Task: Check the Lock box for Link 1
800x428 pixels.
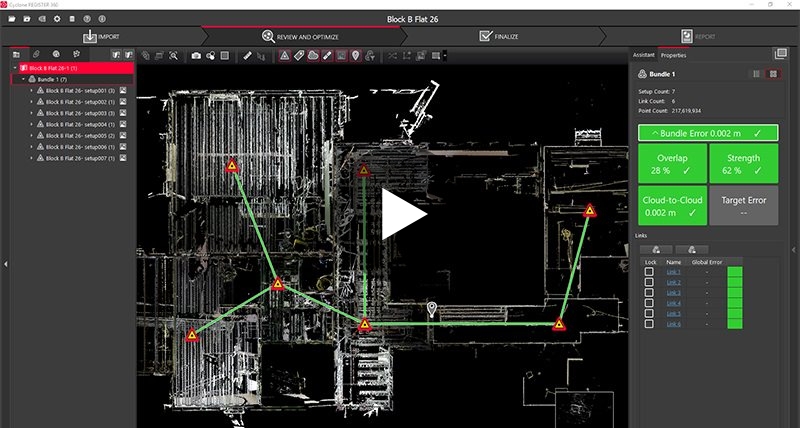Action: point(650,272)
